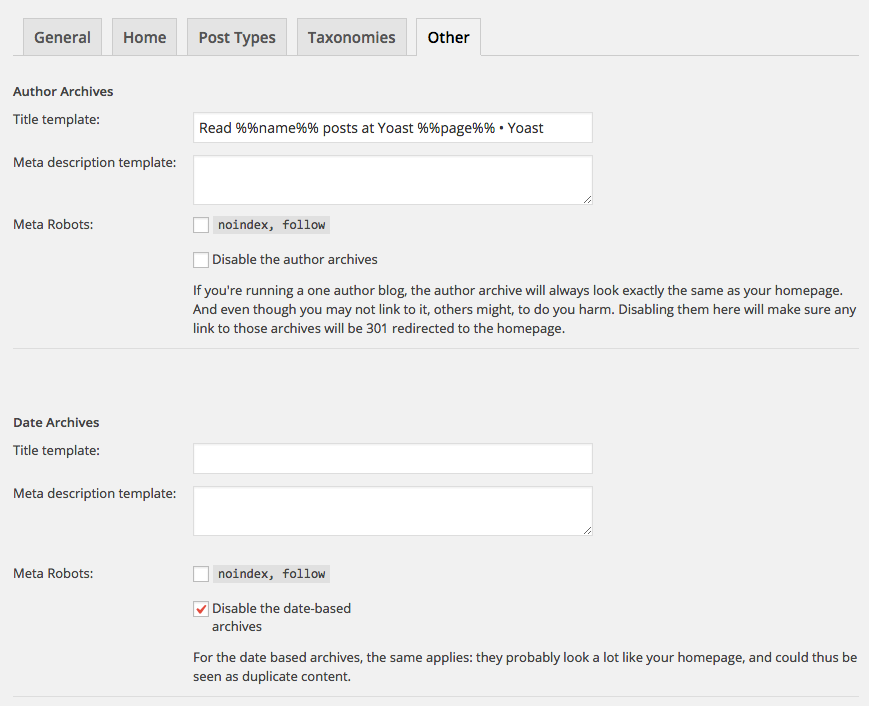The image size is (869, 706).
Task: Click the Date Archives noindex, follow label
Action: pyautogui.click(x=272, y=574)
